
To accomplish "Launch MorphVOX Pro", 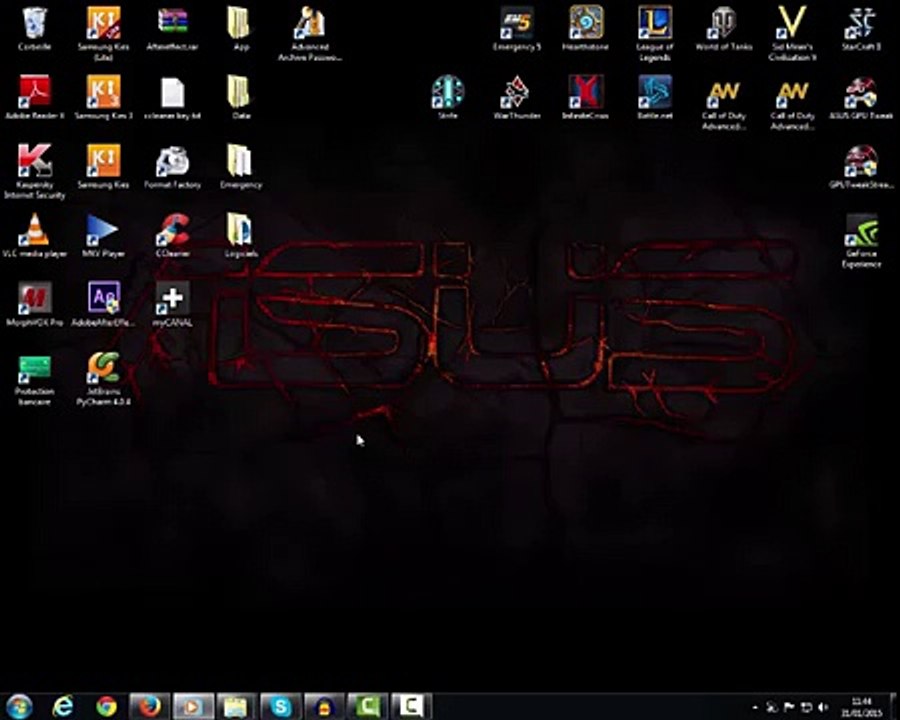I will pos(34,304).
